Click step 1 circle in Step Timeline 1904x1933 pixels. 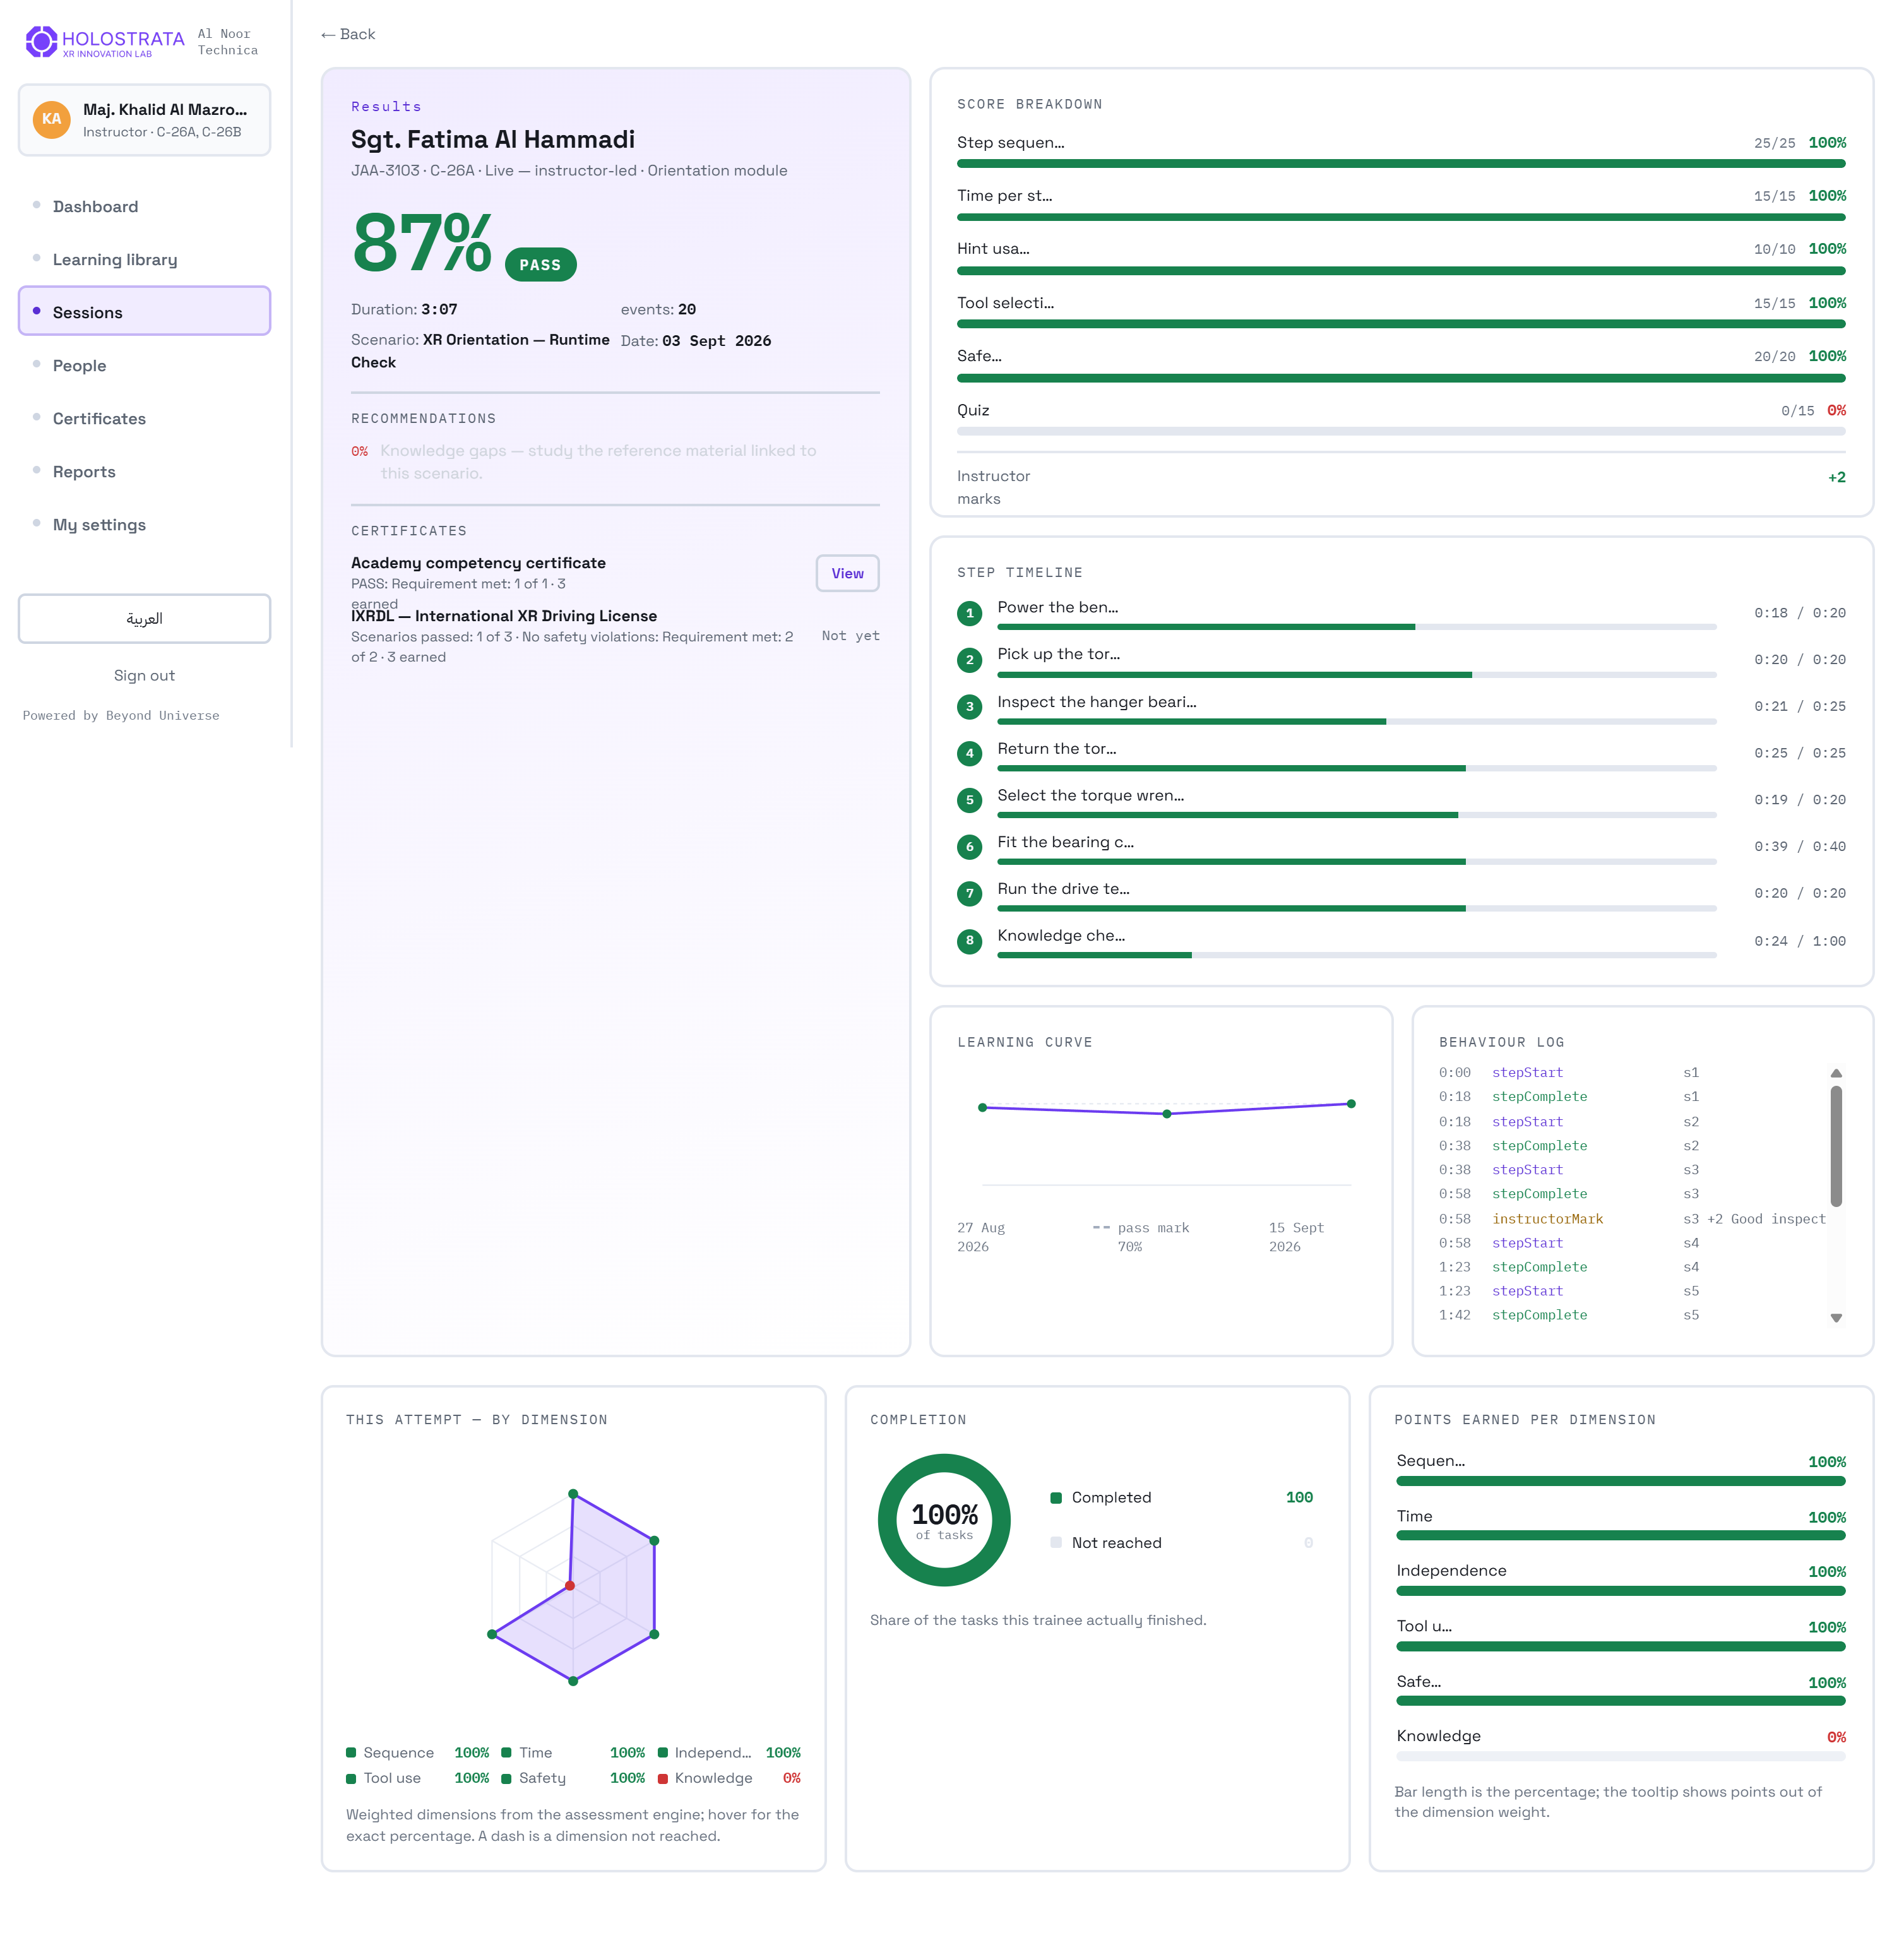point(969,613)
